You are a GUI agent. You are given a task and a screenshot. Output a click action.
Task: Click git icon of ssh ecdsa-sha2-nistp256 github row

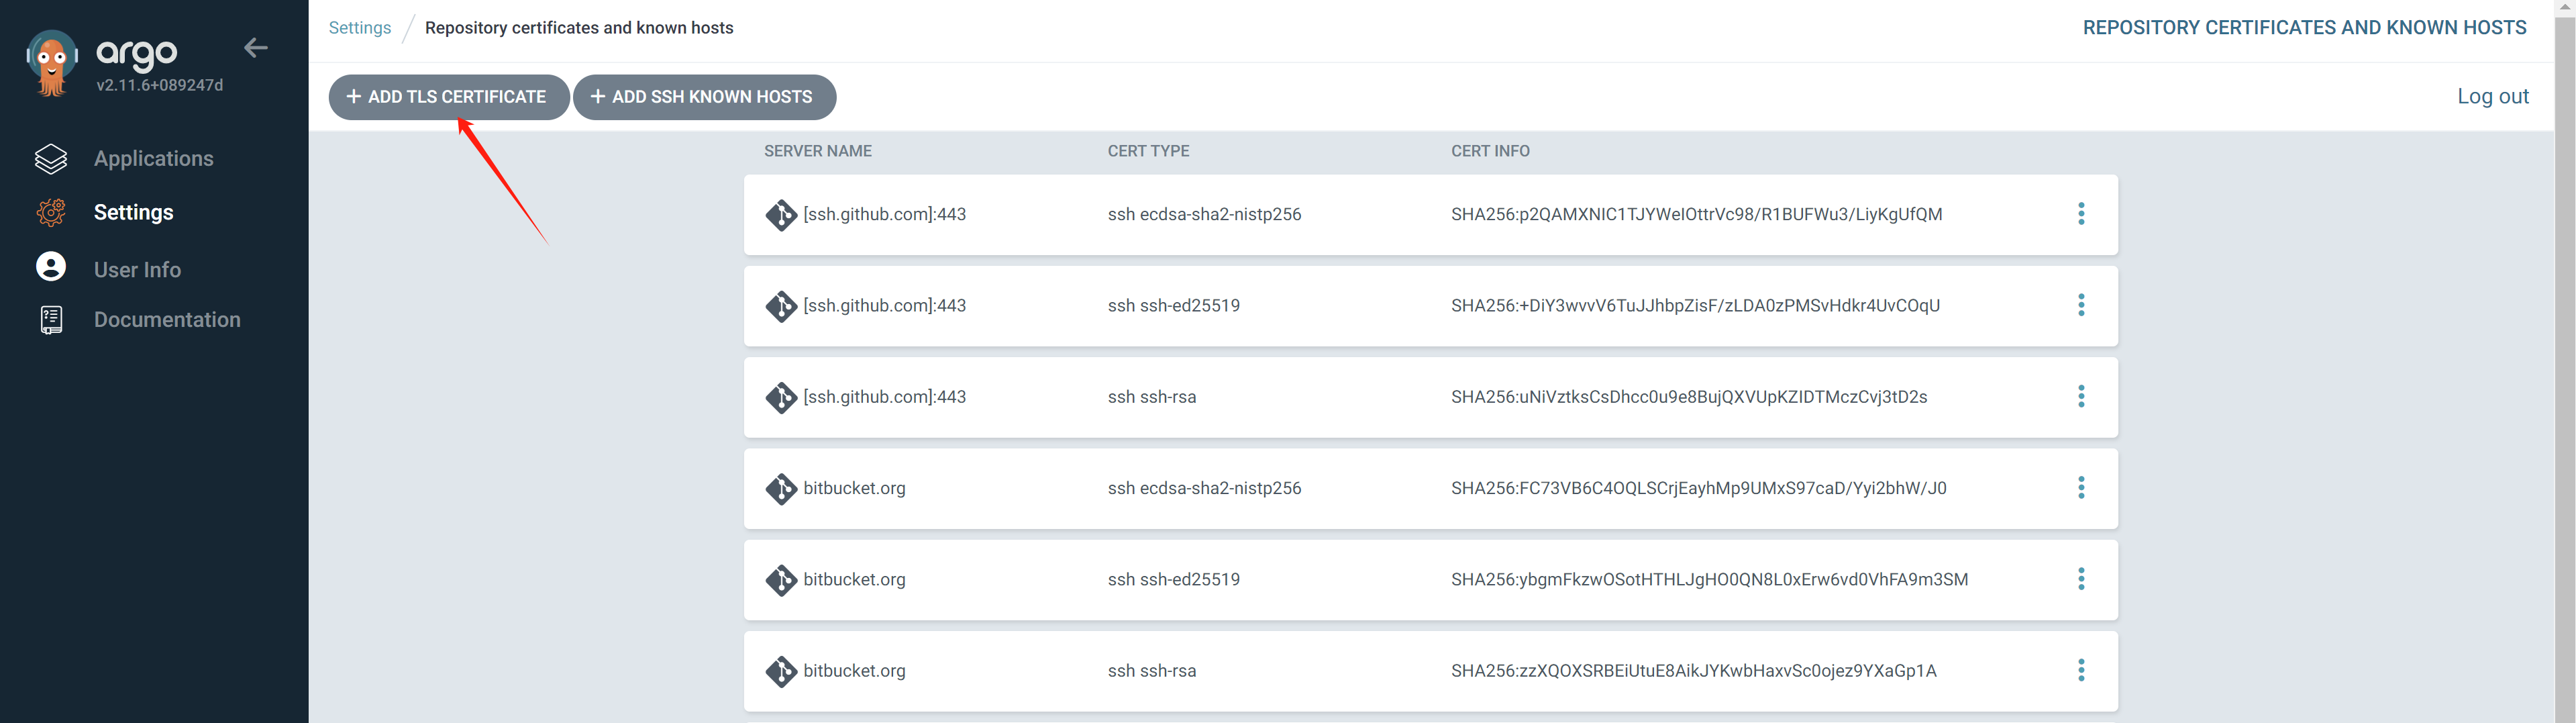(x=780, y=215)
